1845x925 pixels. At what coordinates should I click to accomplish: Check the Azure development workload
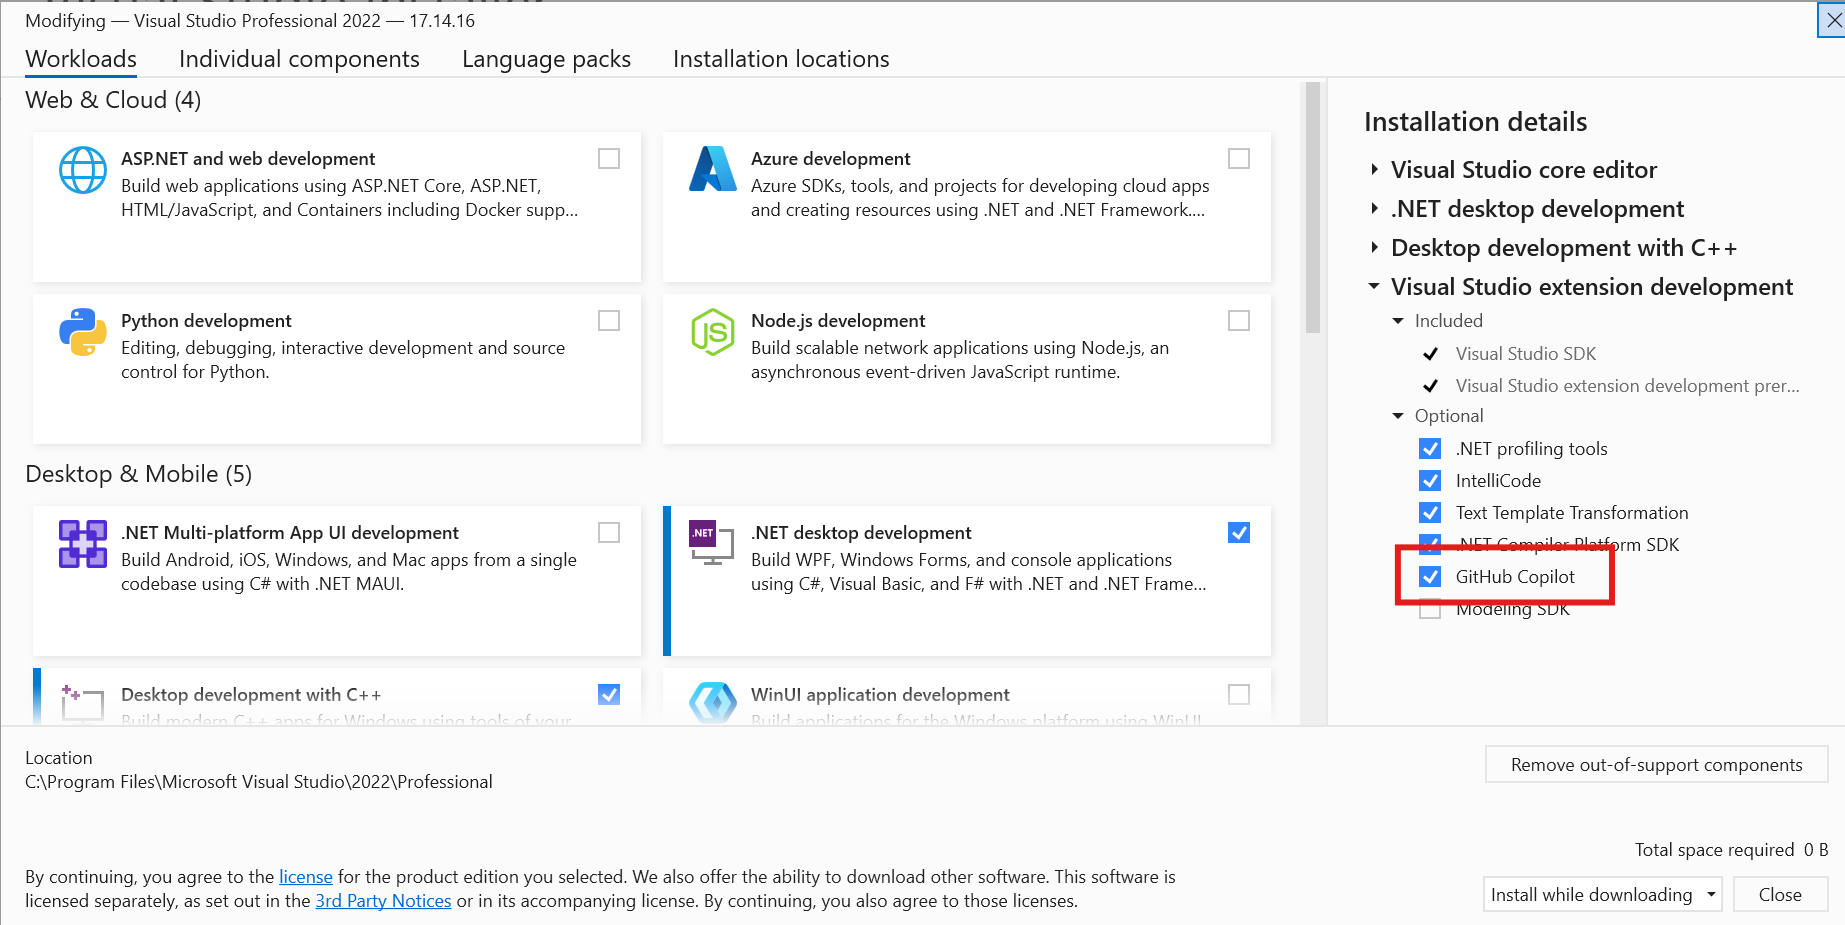pyautogui.click(x=1239, y=159)
